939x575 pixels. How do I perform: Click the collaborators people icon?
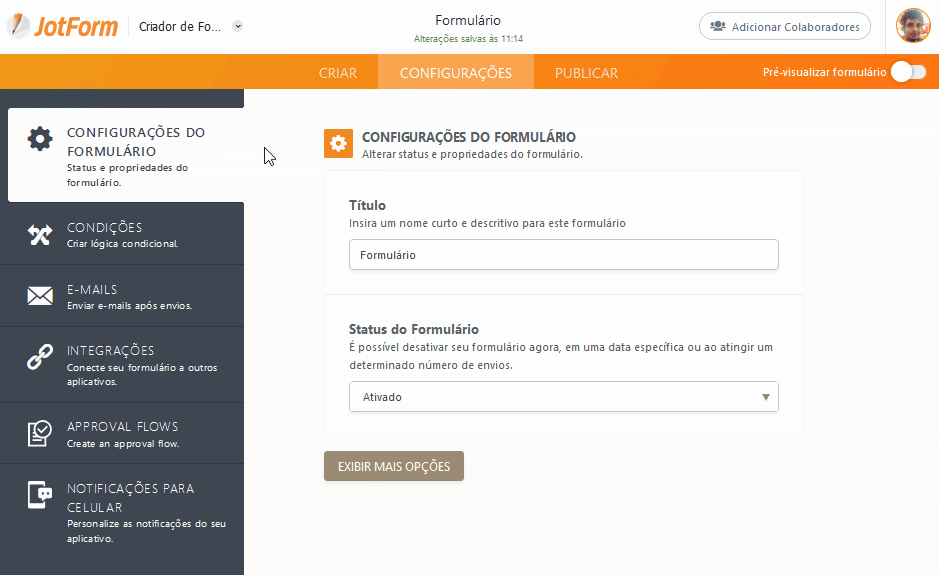[x=717, y=26]
